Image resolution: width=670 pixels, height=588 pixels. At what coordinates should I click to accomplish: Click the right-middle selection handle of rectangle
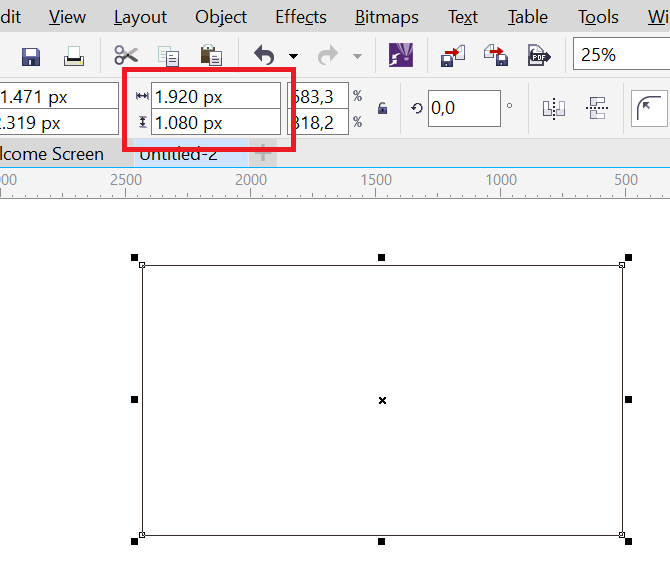tap(628, 400)
